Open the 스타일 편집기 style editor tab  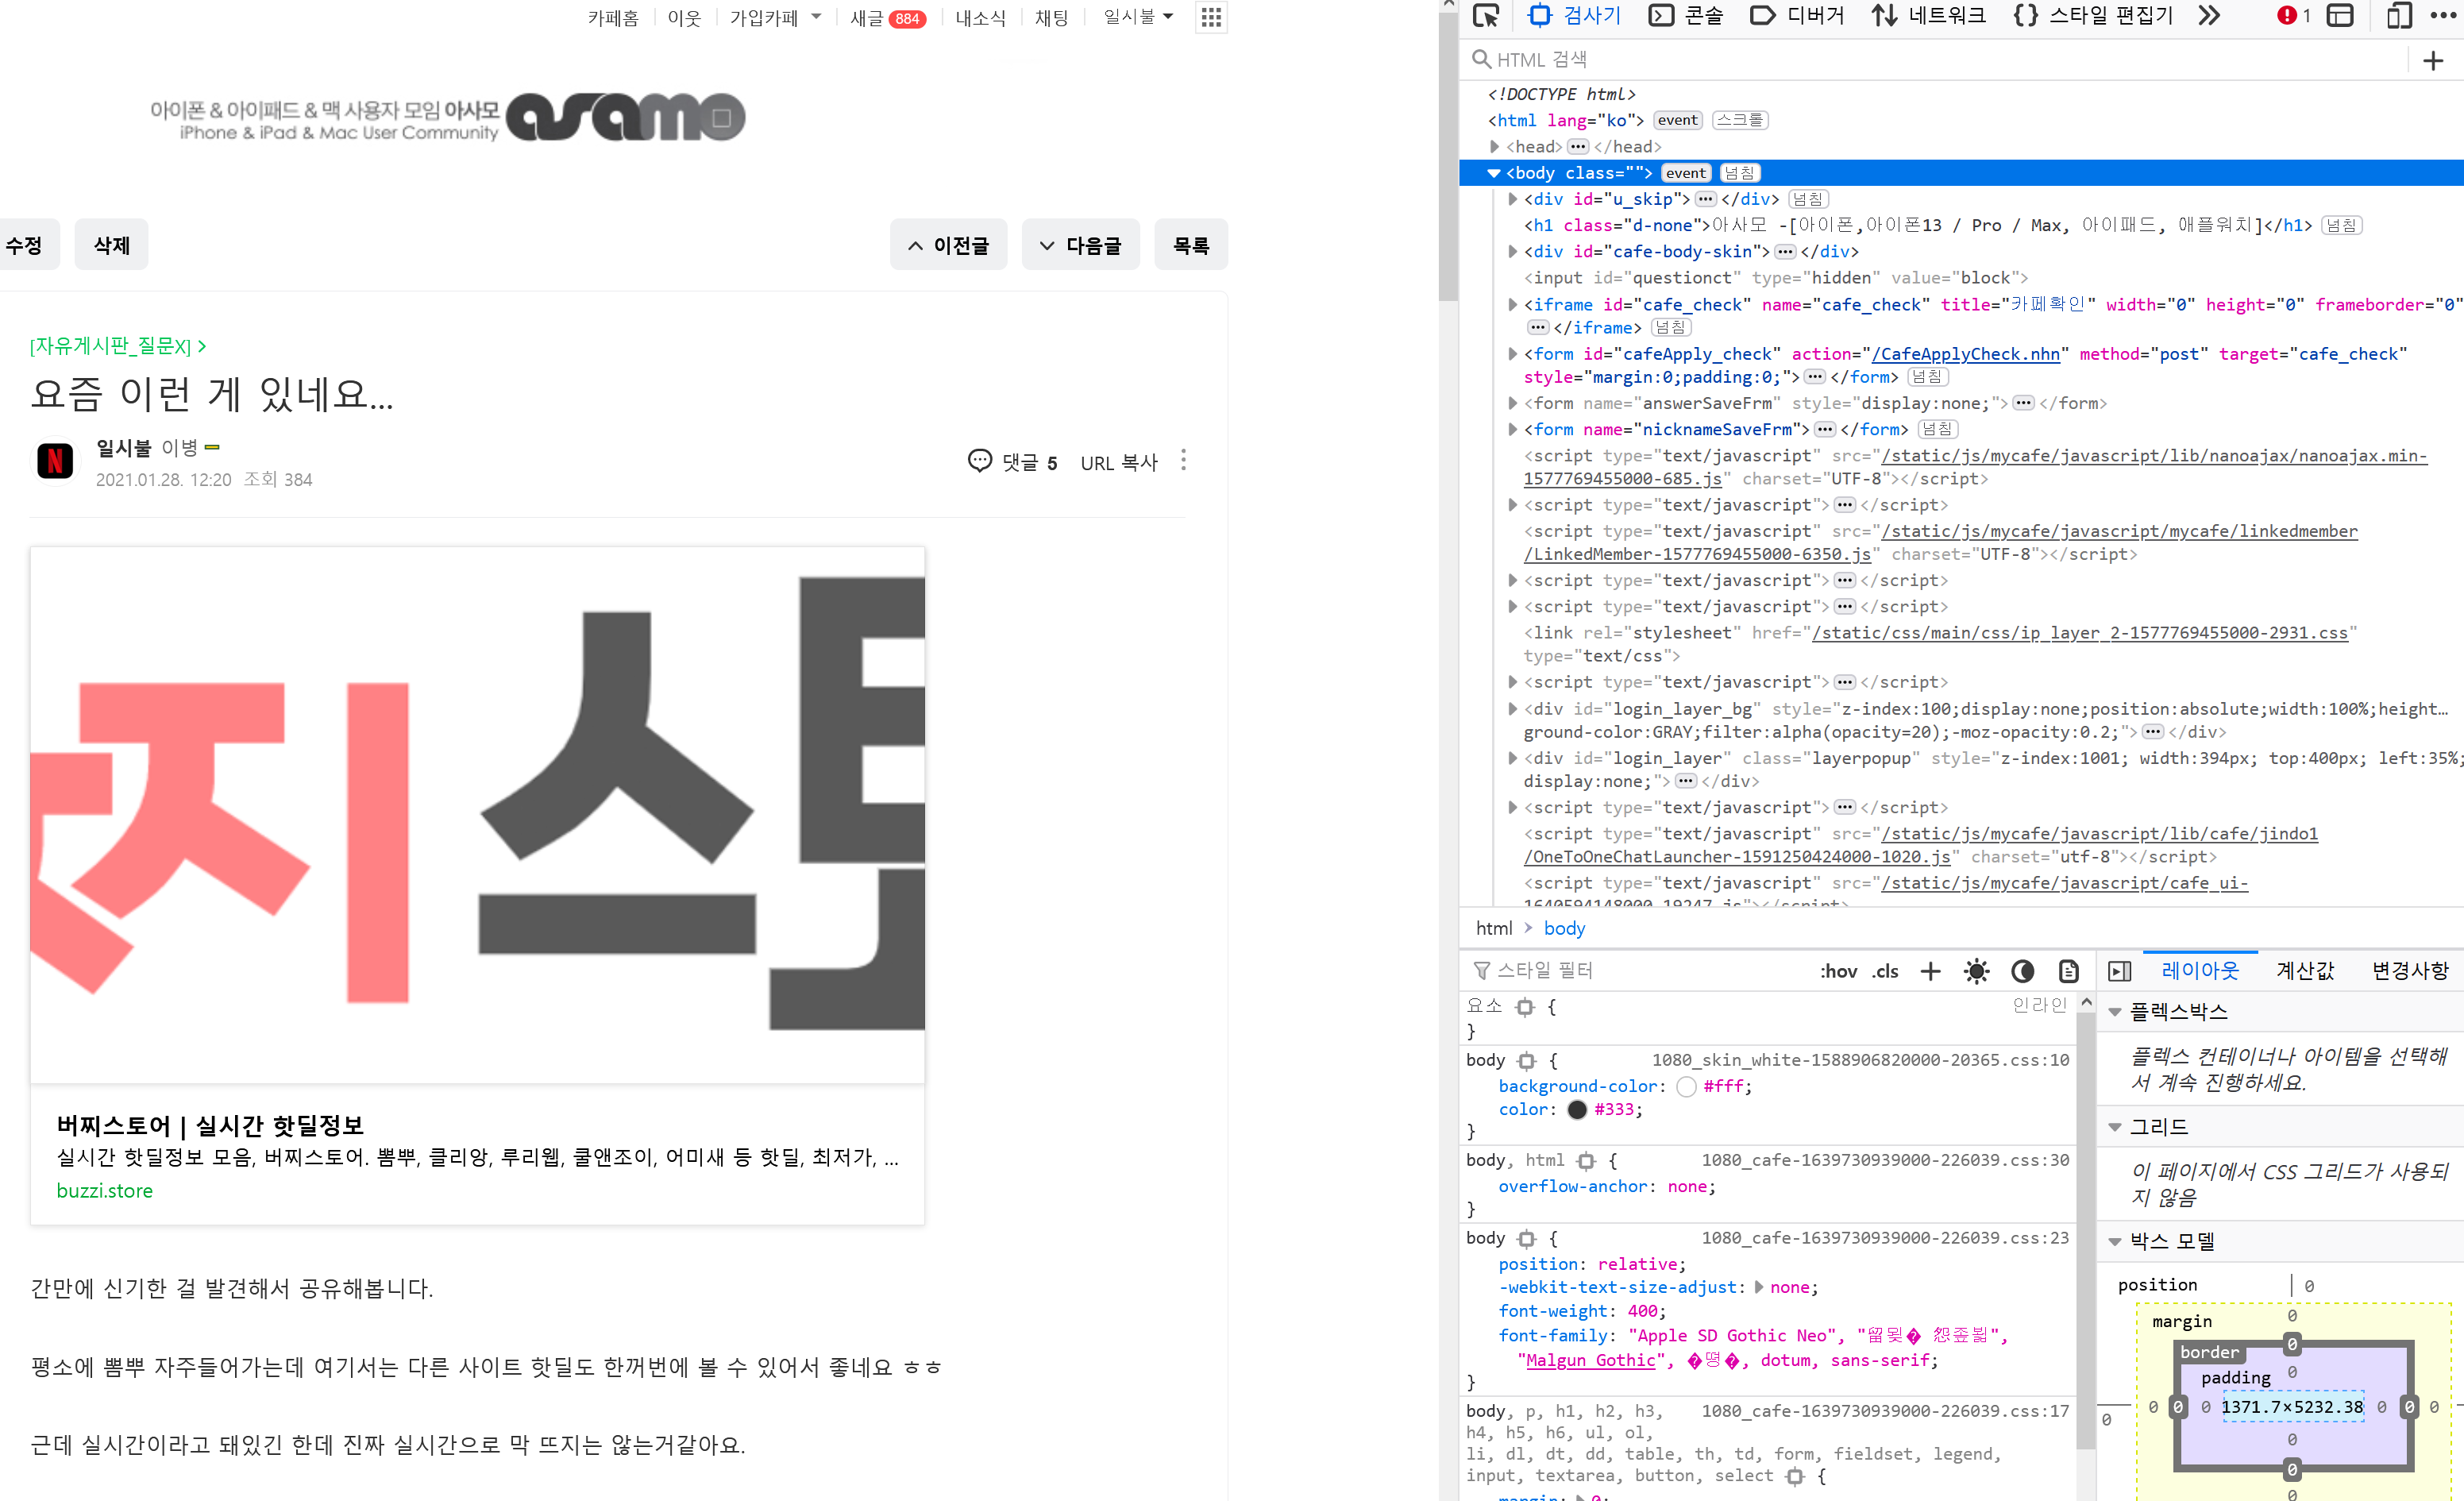point(2094,16)
